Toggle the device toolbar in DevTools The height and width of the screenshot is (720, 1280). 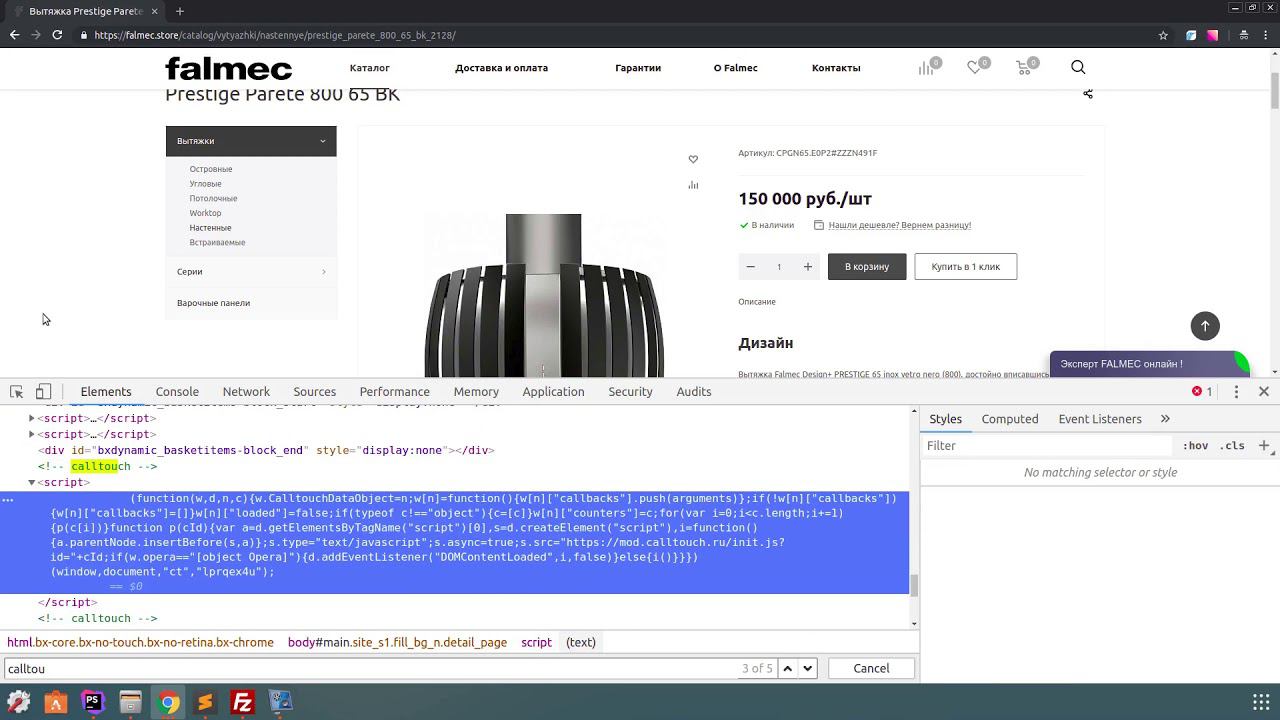[x=44, y=391]
